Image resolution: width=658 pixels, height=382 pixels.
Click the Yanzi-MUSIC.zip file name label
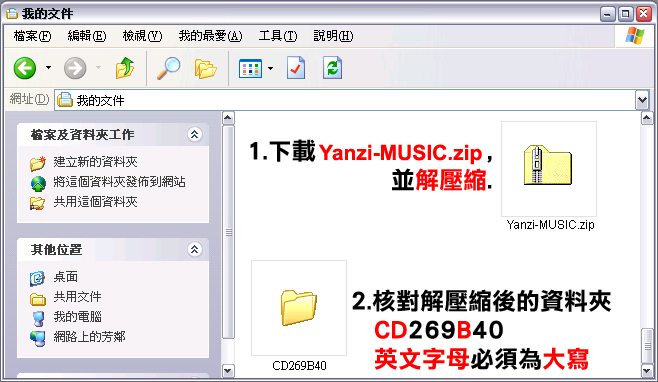click(550, 225)
